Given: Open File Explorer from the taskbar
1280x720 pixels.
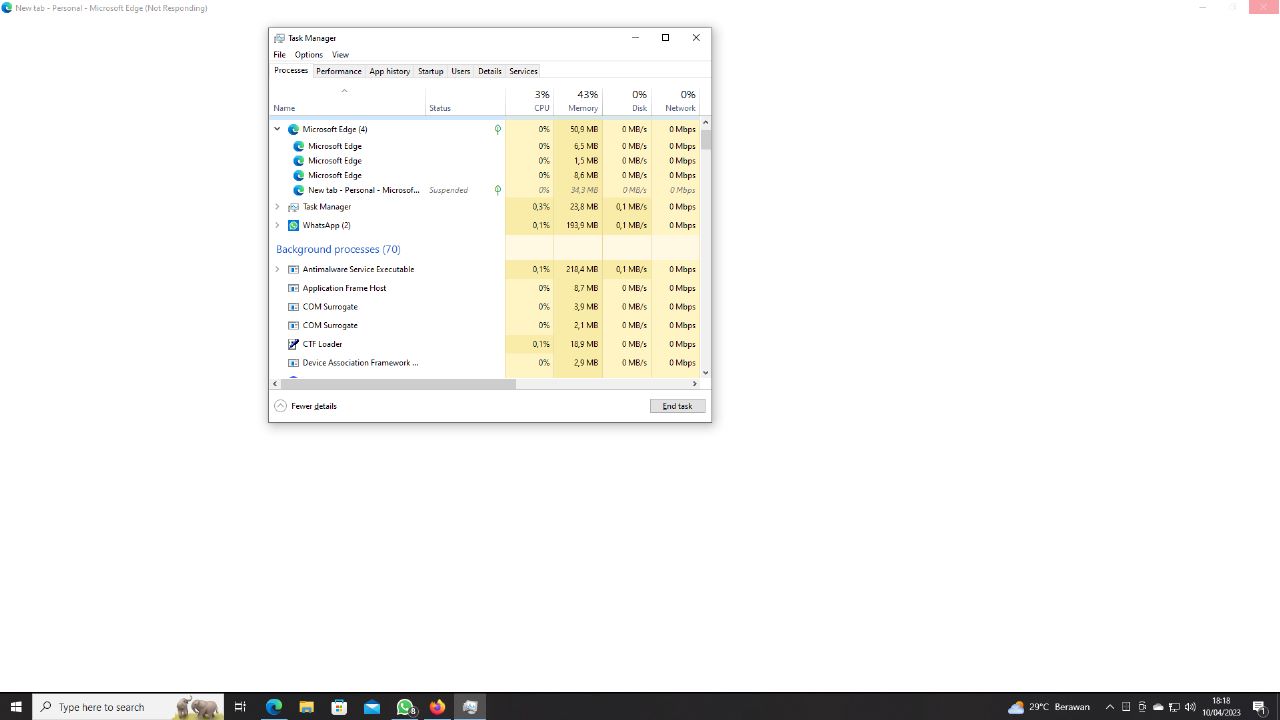Looking at the screenshot, I should pos(306,707).
